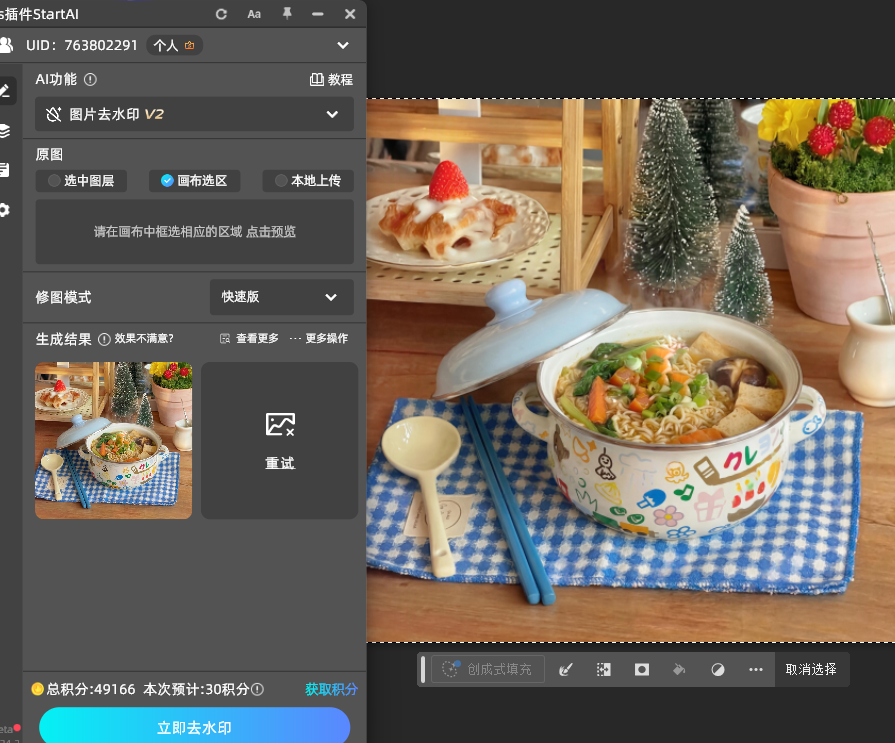Open the document list sidebar tab
The image size is (895, 743).
pos(5,170)
